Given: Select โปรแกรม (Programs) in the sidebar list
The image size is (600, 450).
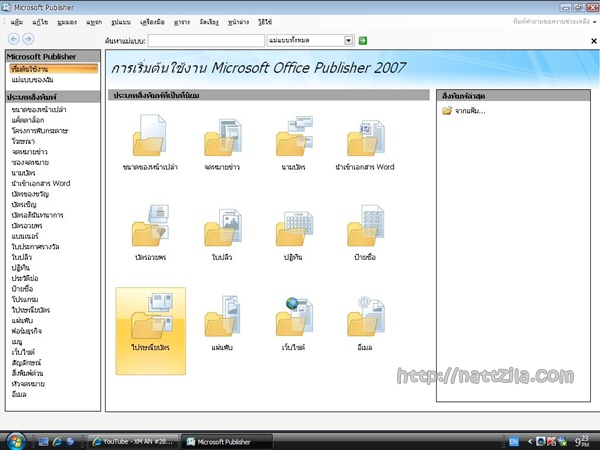Looking at the screenshot, I should pos(25,299).
